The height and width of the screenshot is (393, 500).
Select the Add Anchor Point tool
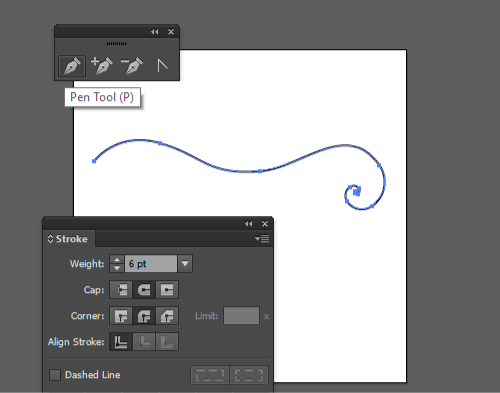[x=102, y=65]
